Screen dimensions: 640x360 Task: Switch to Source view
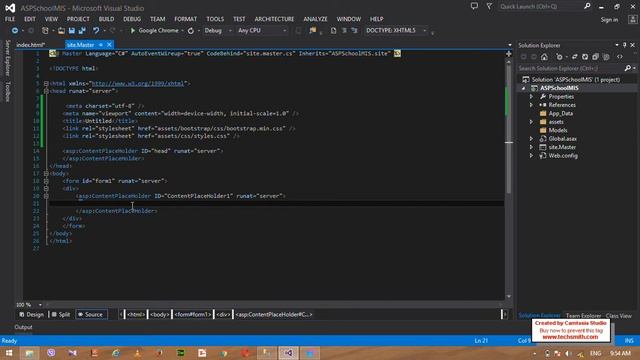point(91,315)
